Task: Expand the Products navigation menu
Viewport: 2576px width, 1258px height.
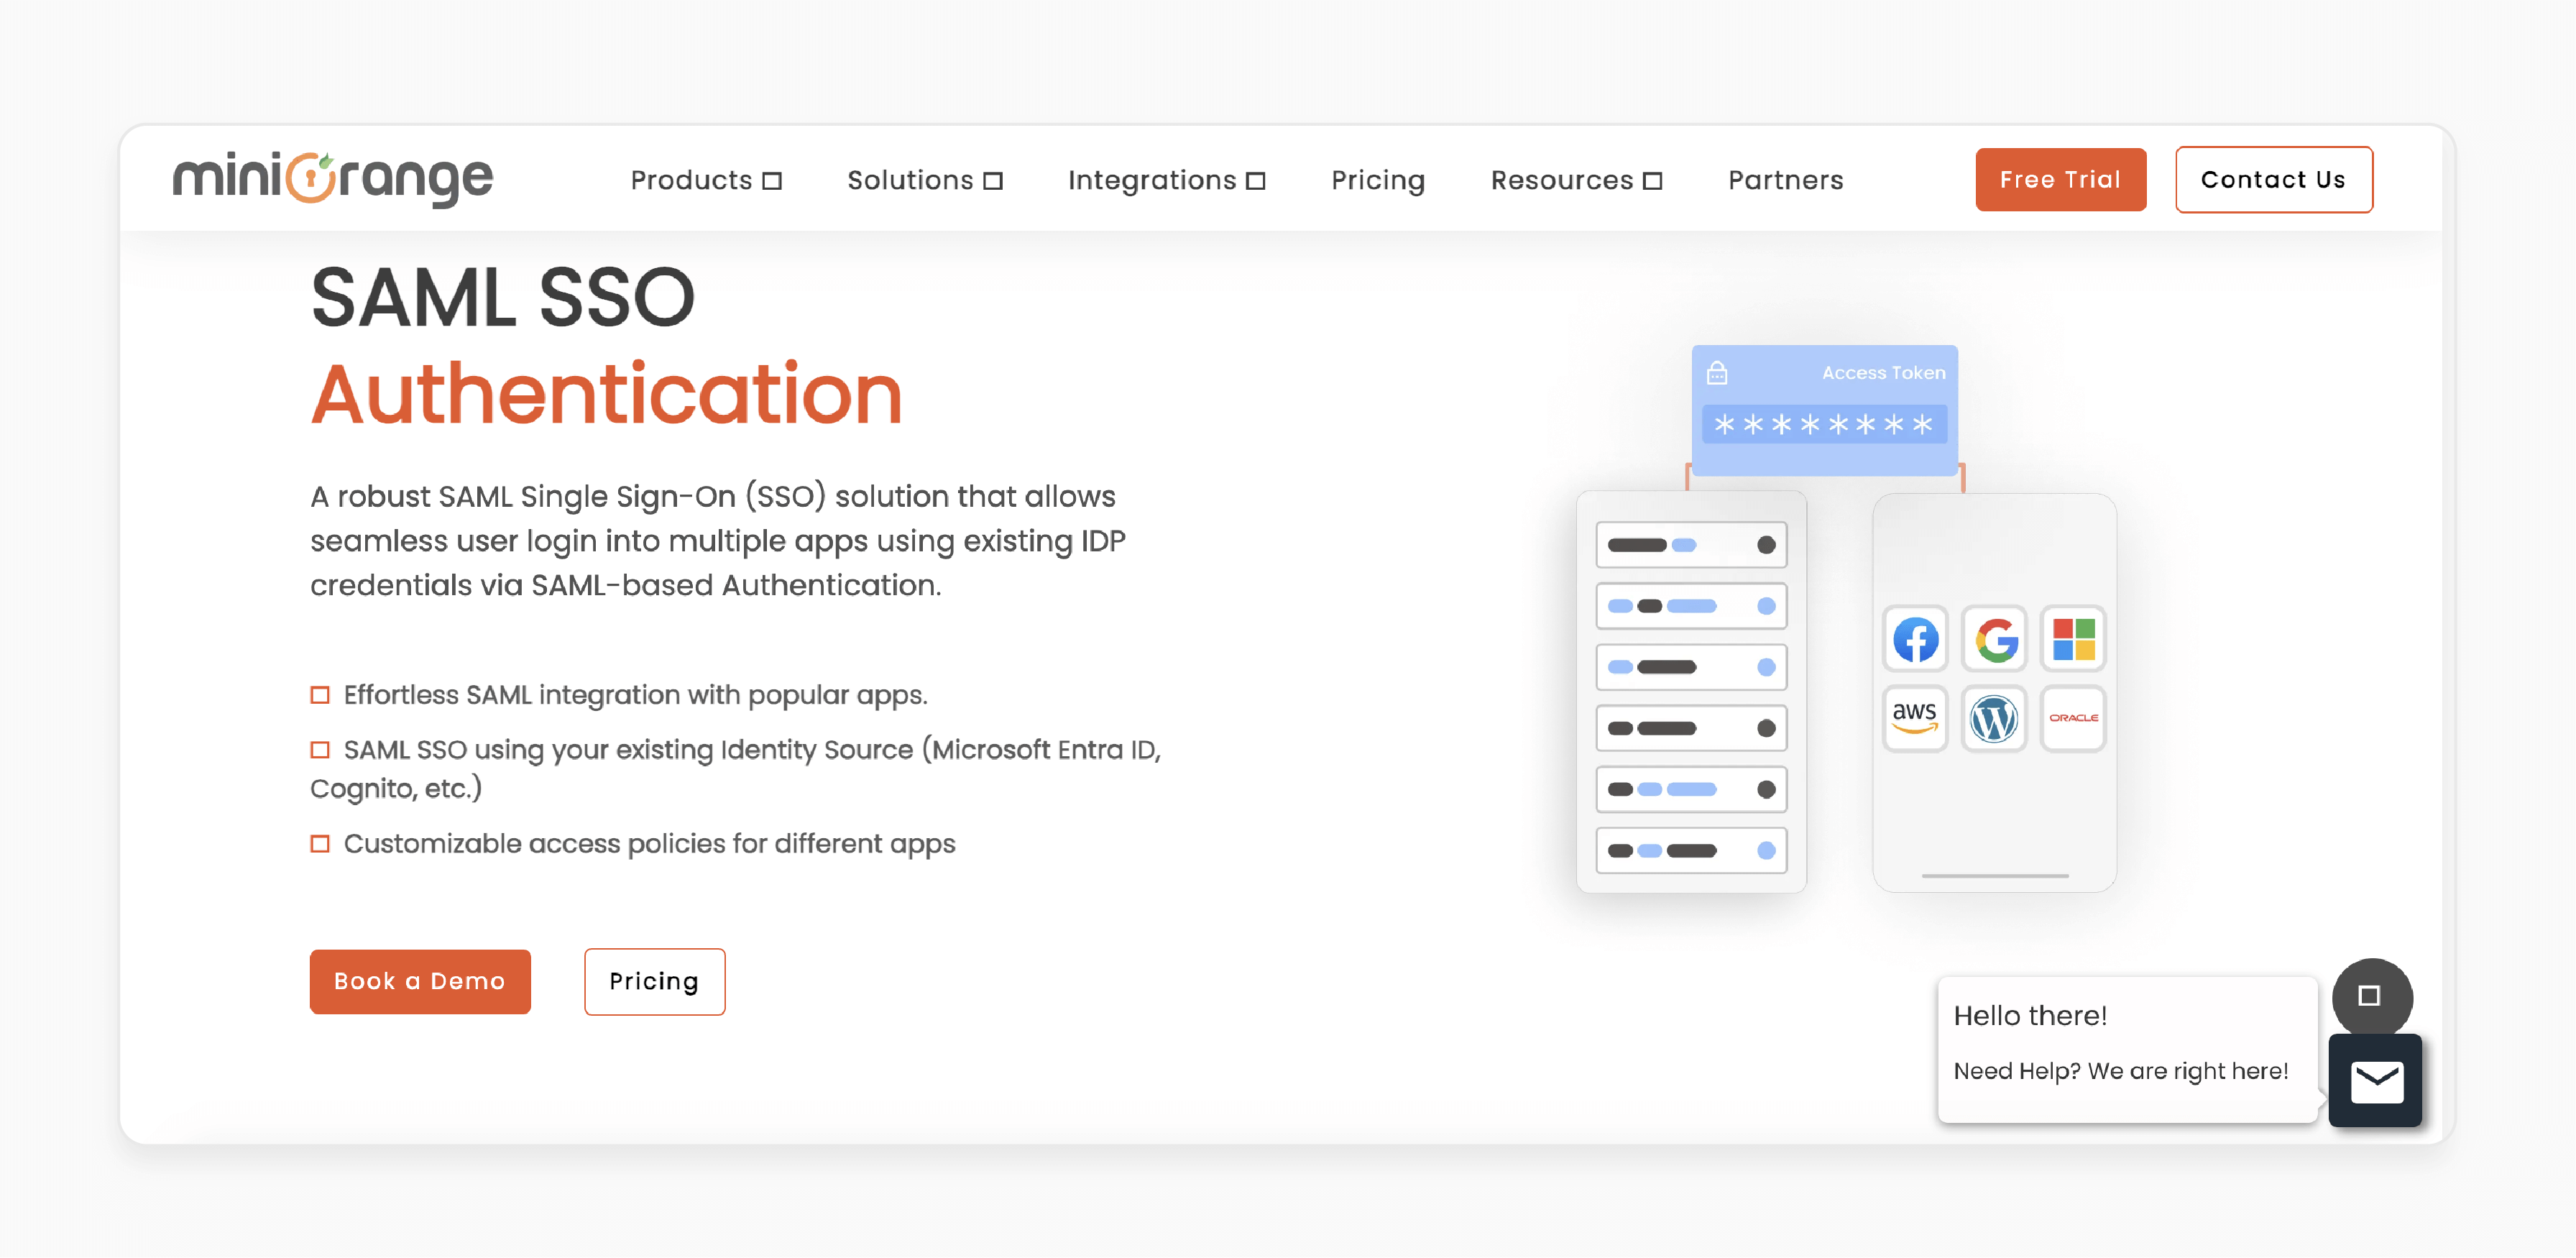Action: 705,179
